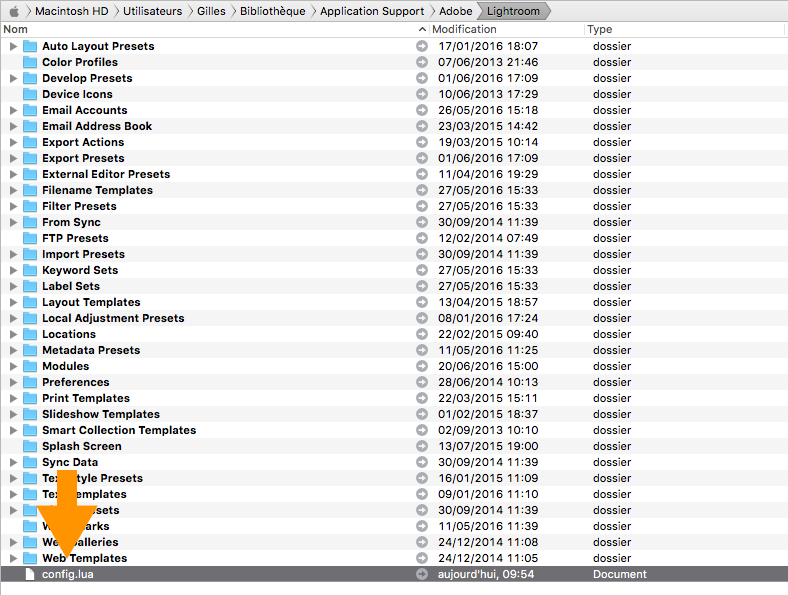Click sync status icon for Filter Presets
This screenshot has height=595, width=788.
coord(422,206)
